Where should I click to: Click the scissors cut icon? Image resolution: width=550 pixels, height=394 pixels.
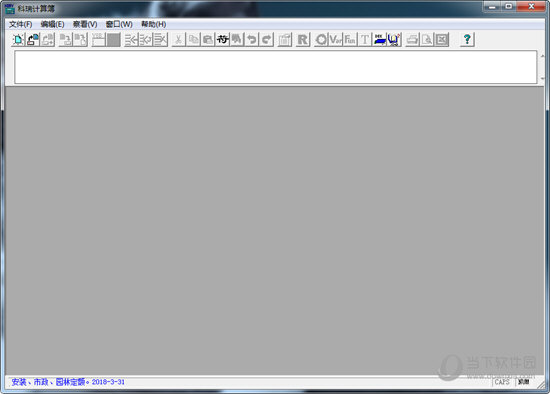tap(178, 40)
